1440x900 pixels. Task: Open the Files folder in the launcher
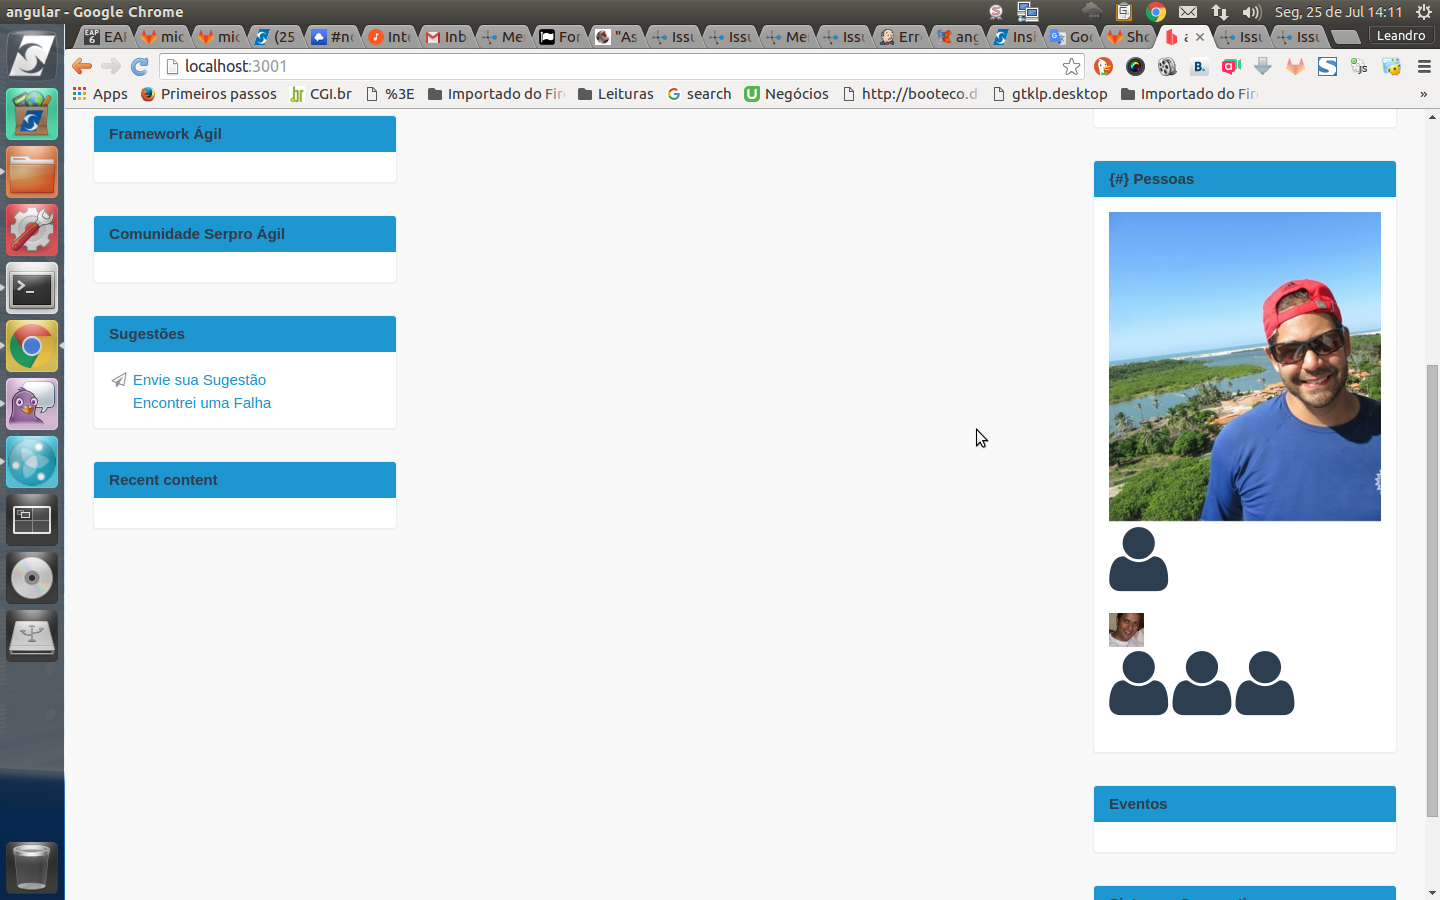[32, 173]
